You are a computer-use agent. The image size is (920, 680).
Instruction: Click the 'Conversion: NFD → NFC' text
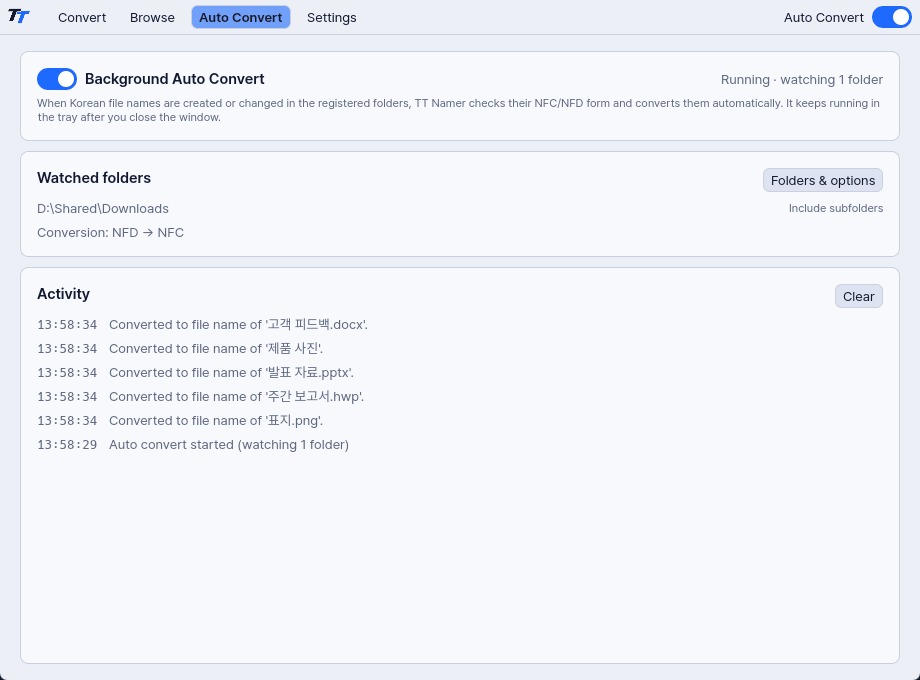click(110, 233)
